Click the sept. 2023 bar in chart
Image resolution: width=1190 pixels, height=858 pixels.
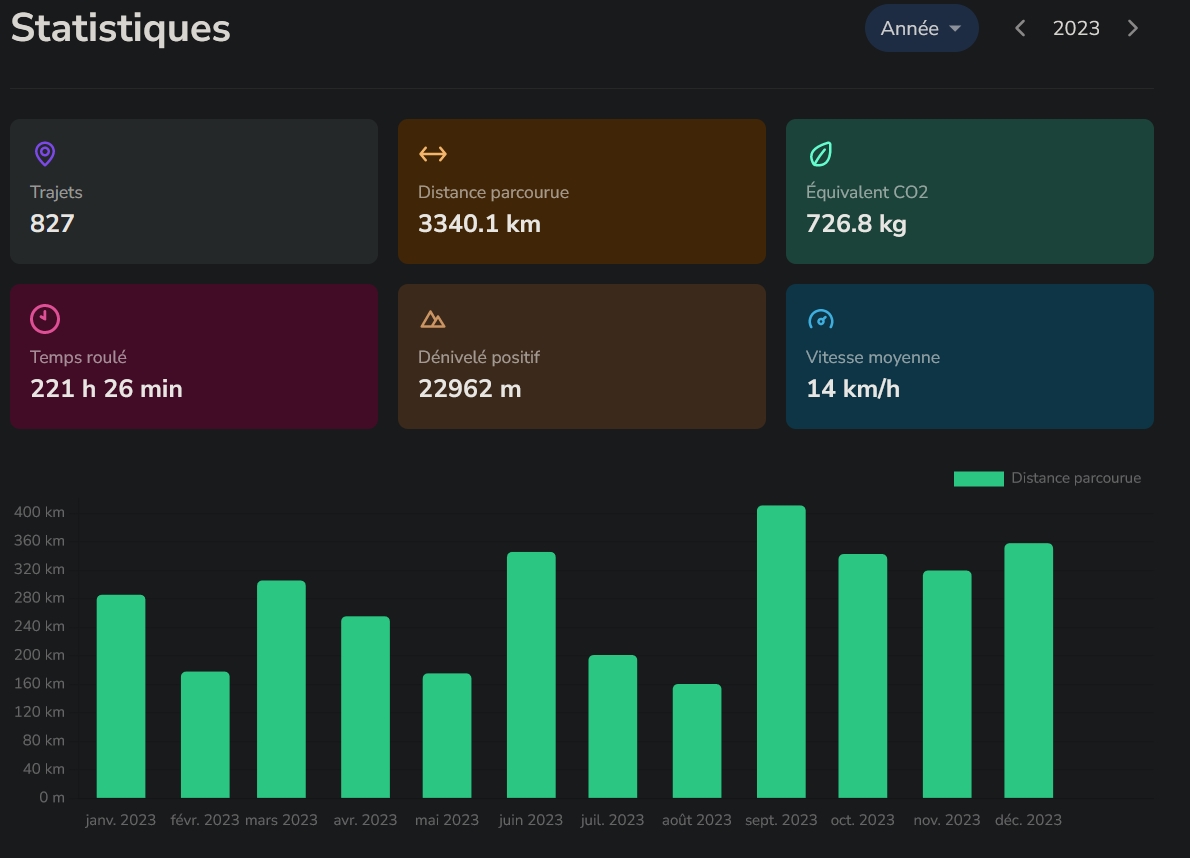point(781,651)
